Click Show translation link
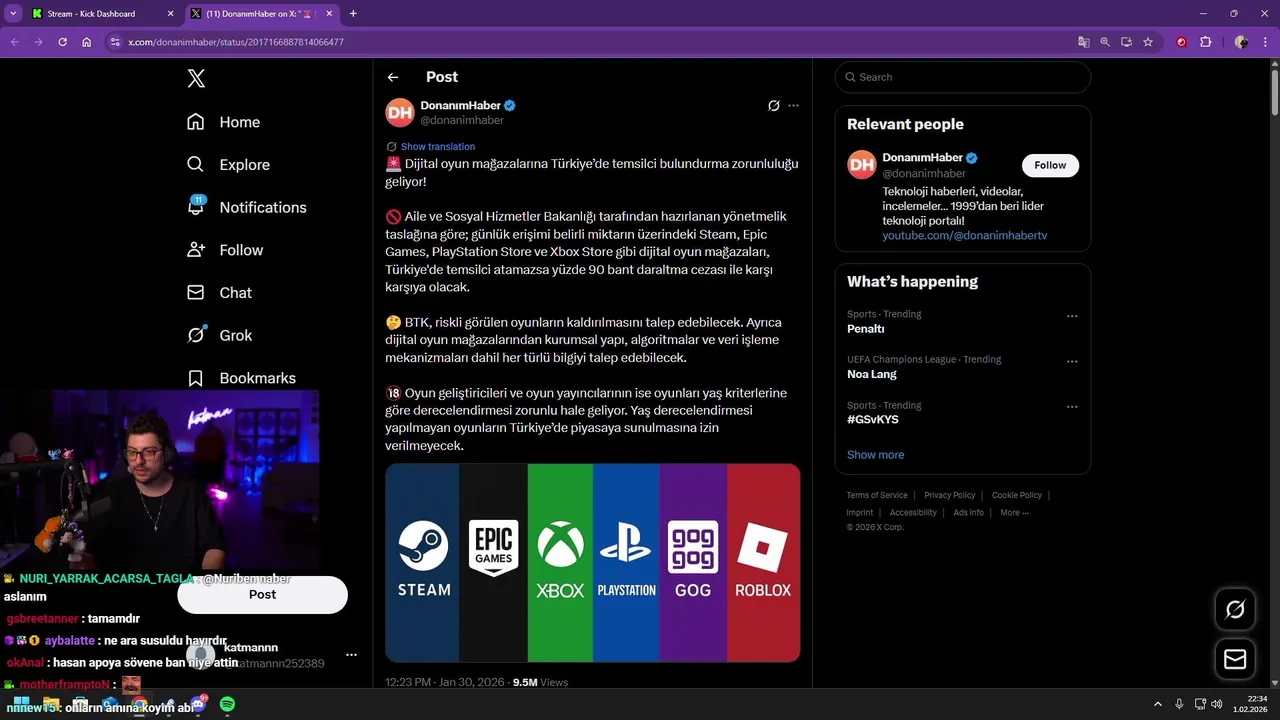Screen dimensions: 1280x720 tap(438, 147)
